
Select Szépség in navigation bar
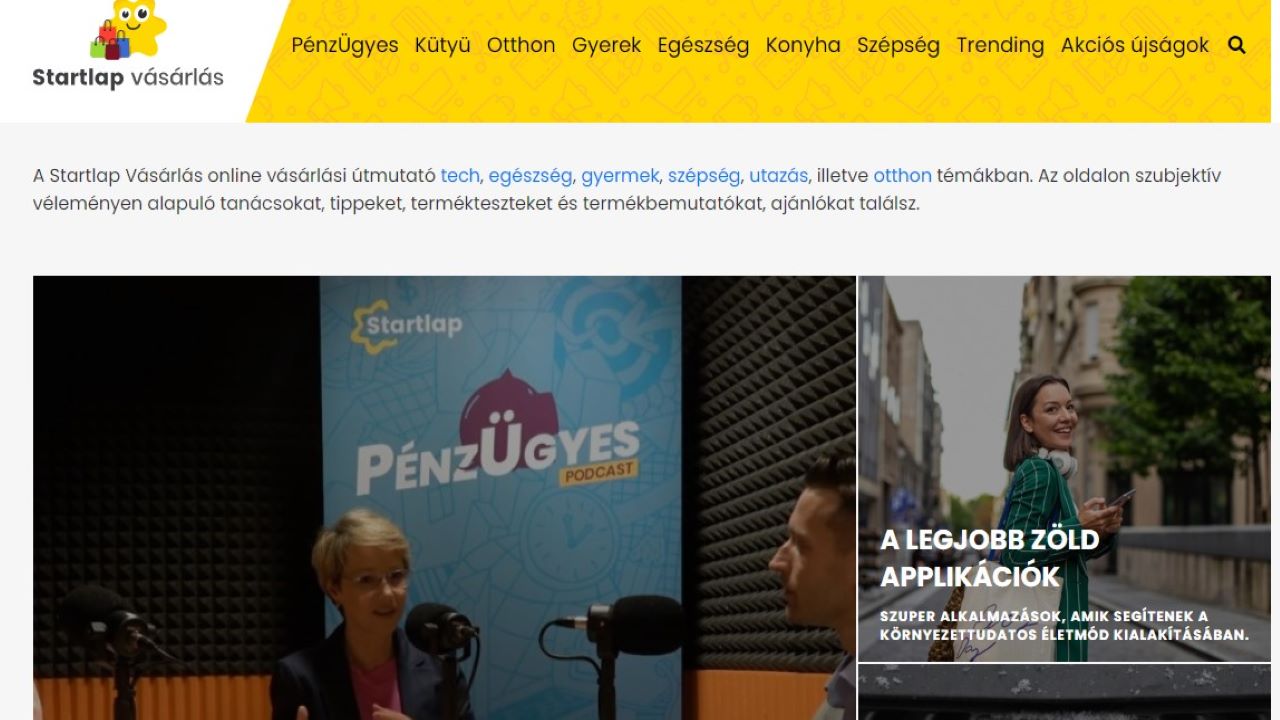(898, 45)
